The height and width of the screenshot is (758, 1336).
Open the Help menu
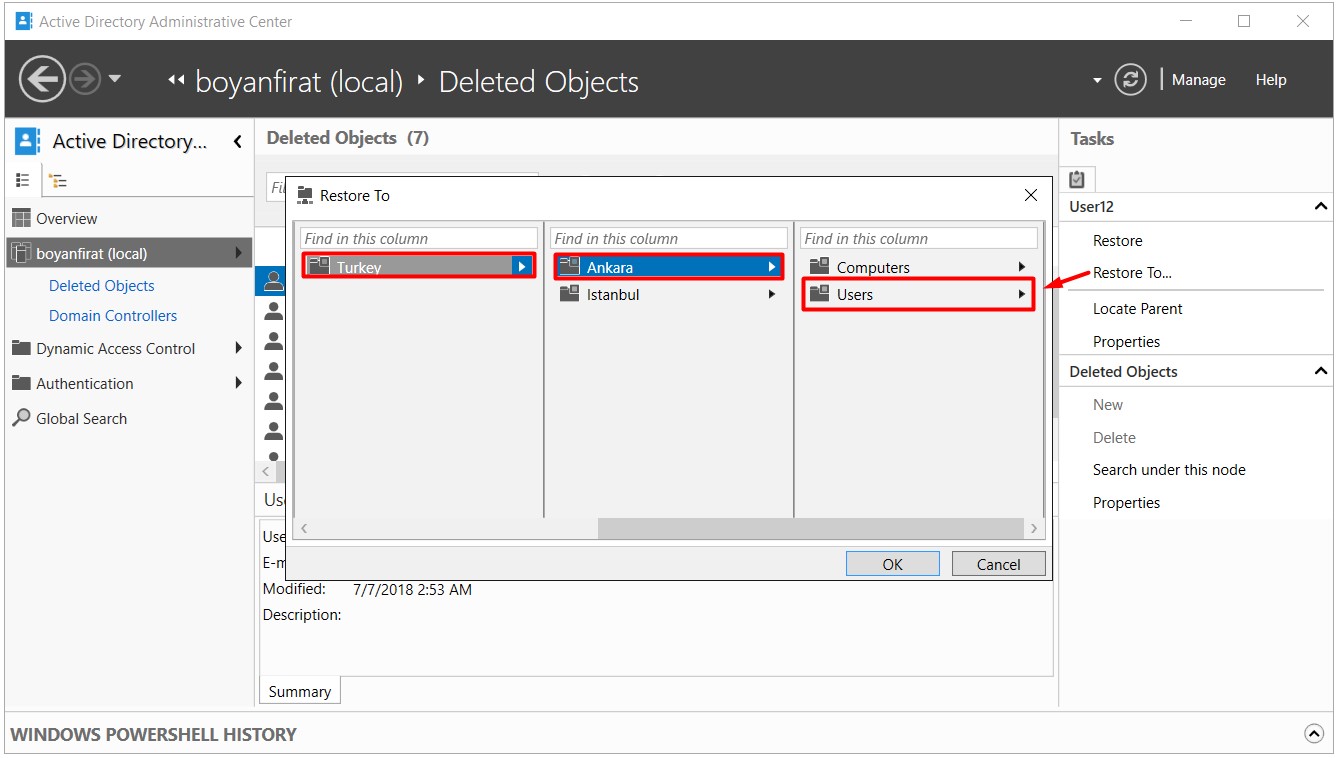coord(1271,80)
